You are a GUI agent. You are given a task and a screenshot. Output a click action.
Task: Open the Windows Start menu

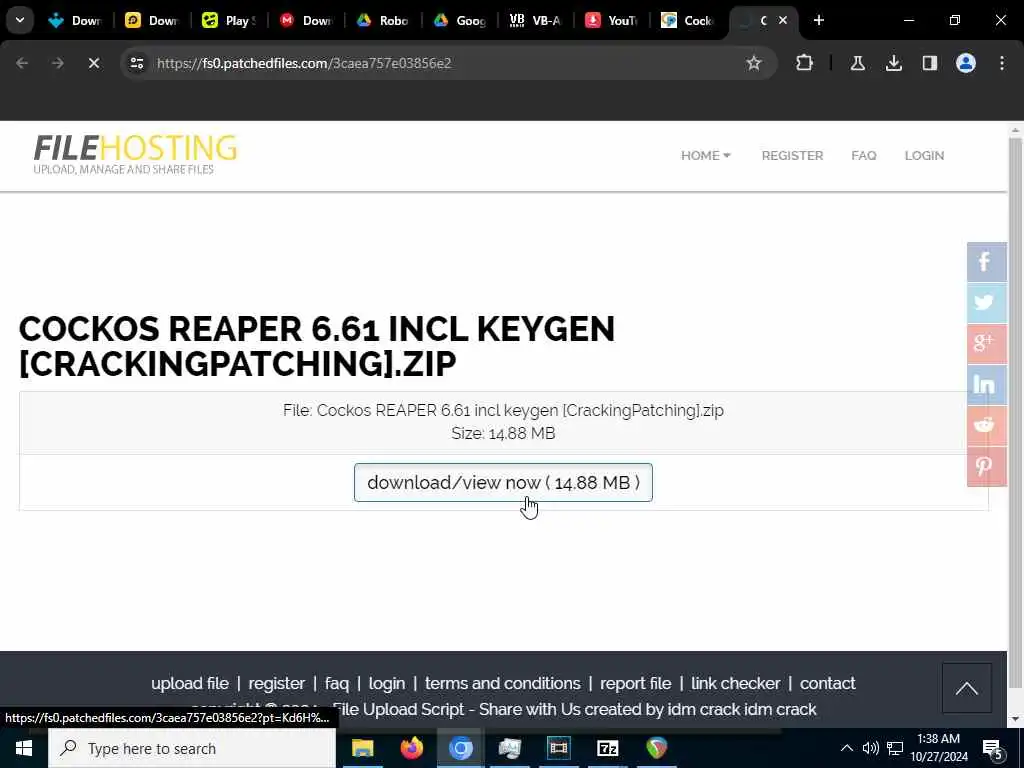[x=24, y=748]
